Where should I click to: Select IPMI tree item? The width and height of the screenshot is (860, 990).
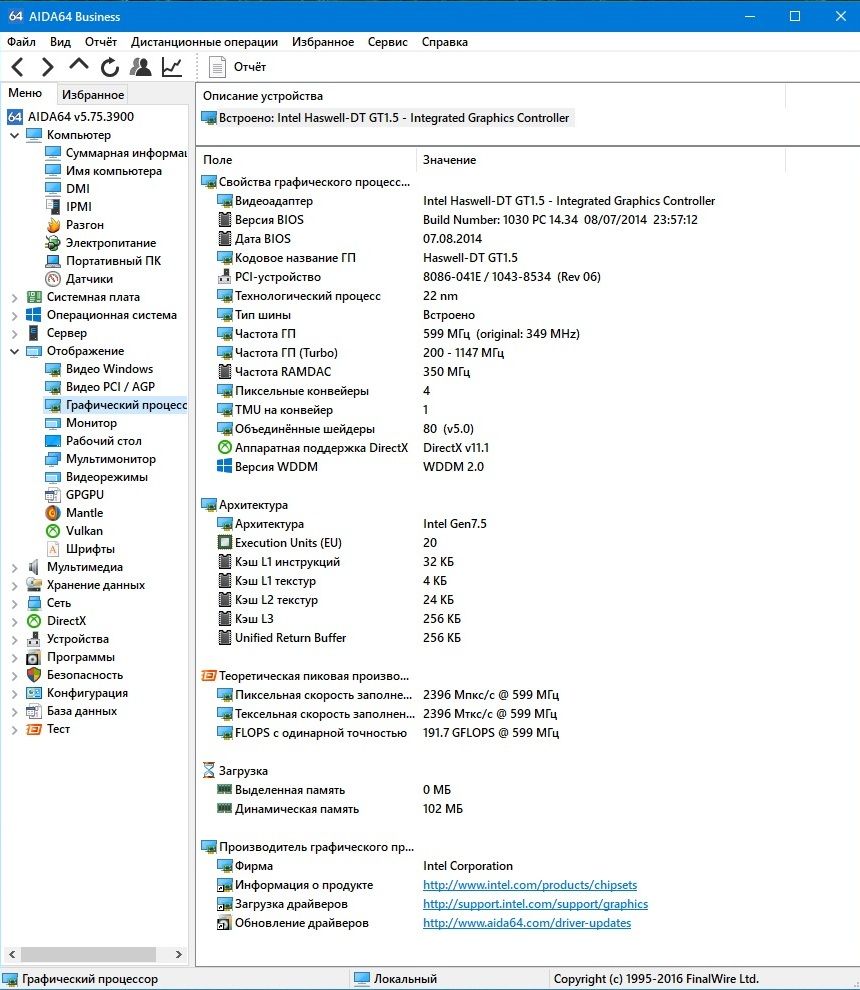coord(68,207)
